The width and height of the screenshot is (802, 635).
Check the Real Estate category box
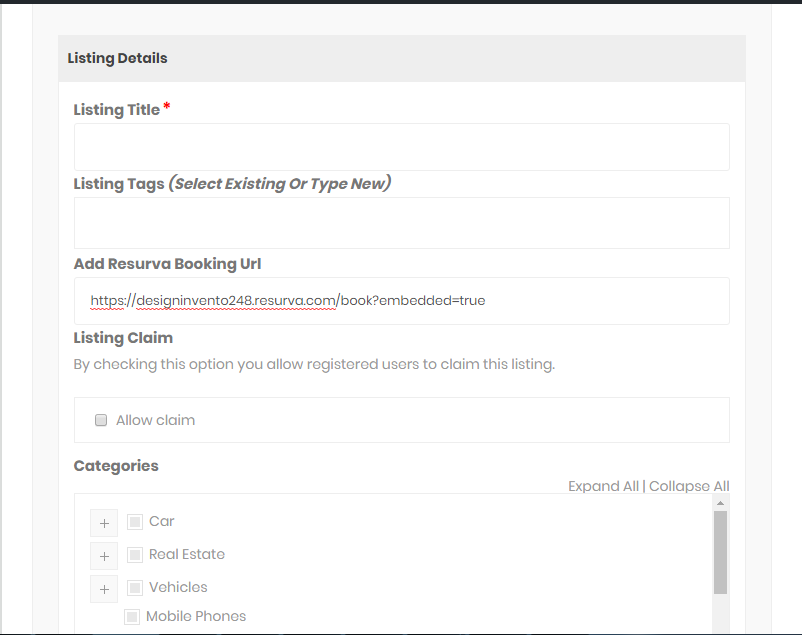(135, 555)
